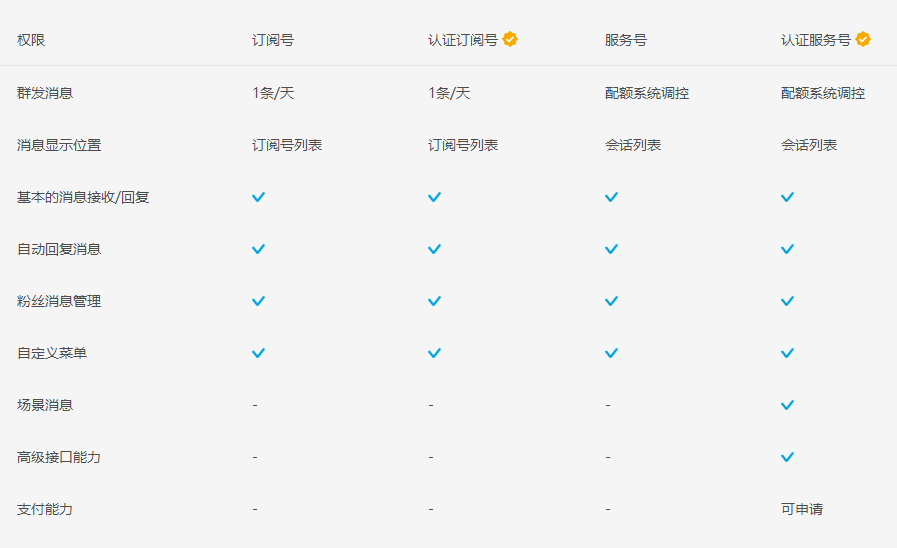Click the 群发消息 row label
The image size is (897, 548).
pyautogui.click(x=45, y=93)
